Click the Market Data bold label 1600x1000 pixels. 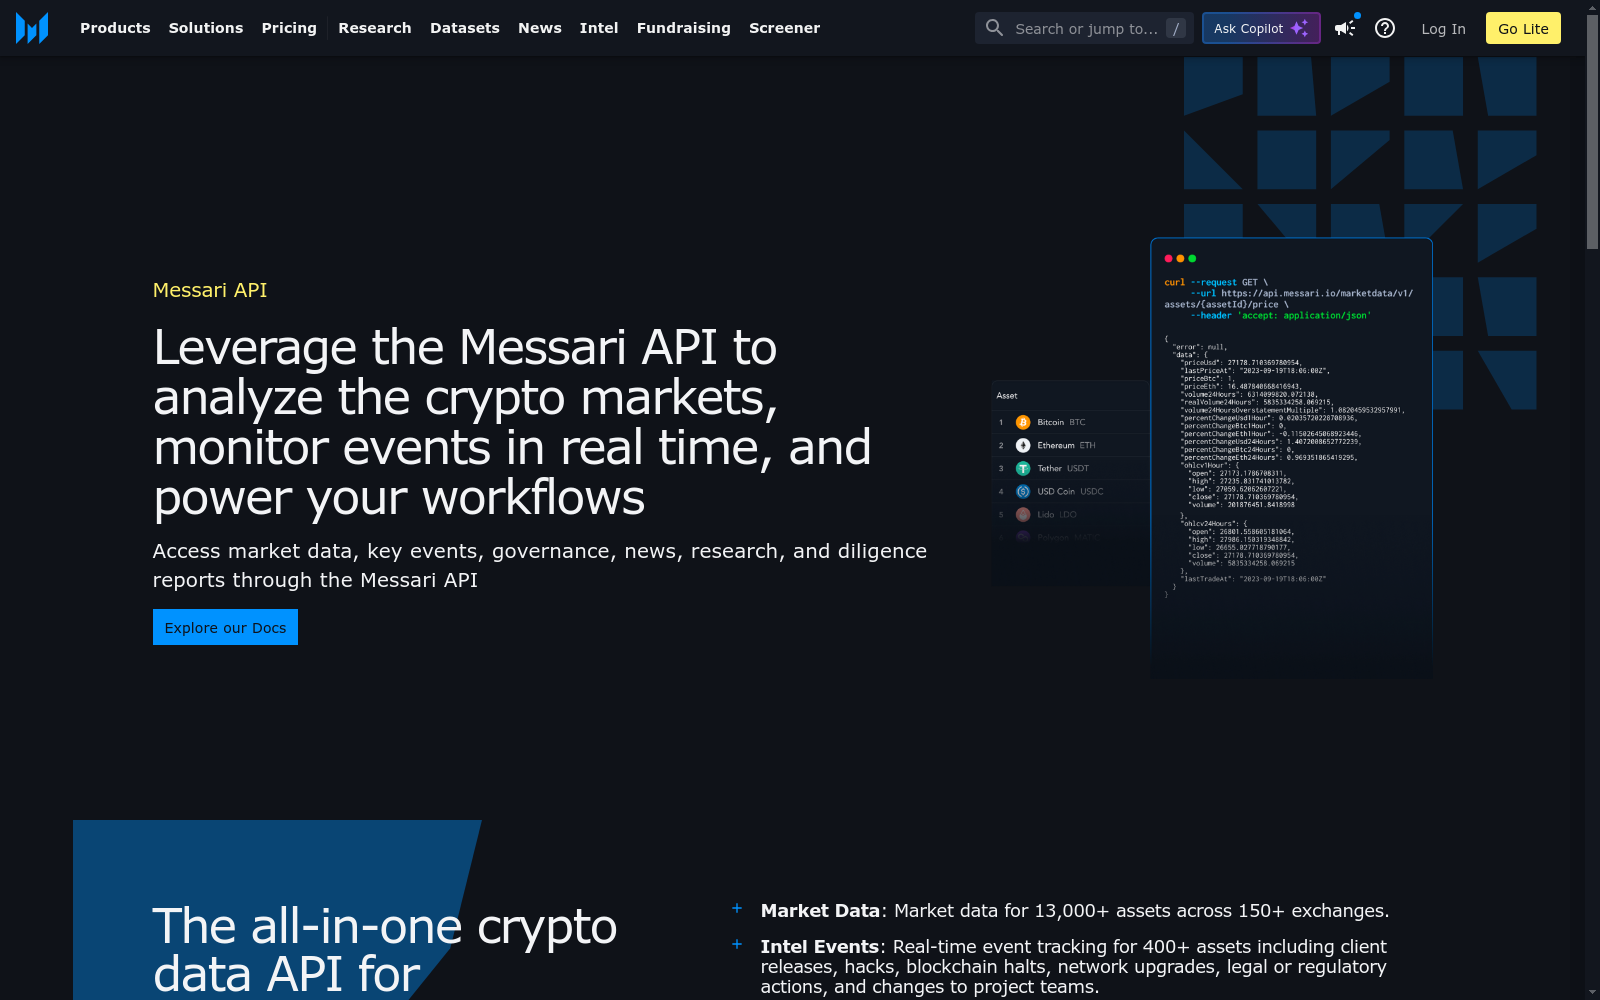(x=820, y=910)
